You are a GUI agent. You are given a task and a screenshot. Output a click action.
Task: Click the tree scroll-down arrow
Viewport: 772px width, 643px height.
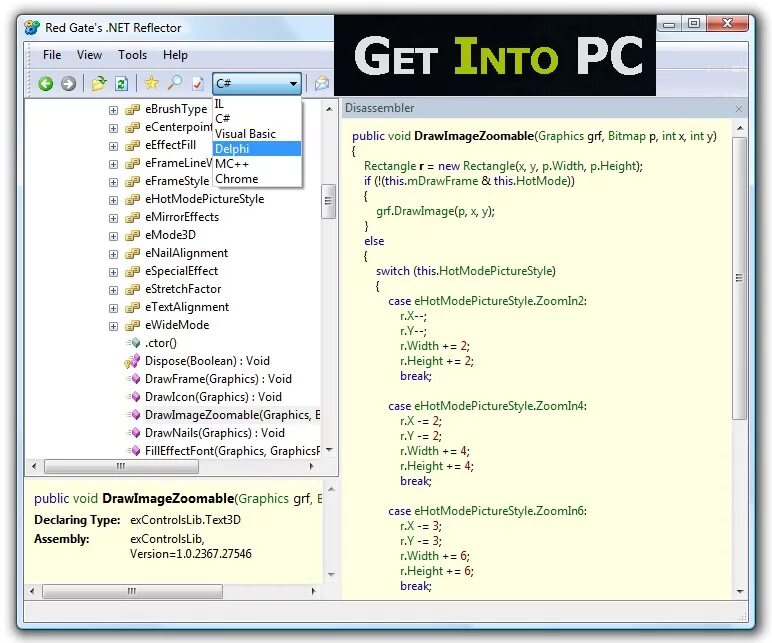coord(329,450)
